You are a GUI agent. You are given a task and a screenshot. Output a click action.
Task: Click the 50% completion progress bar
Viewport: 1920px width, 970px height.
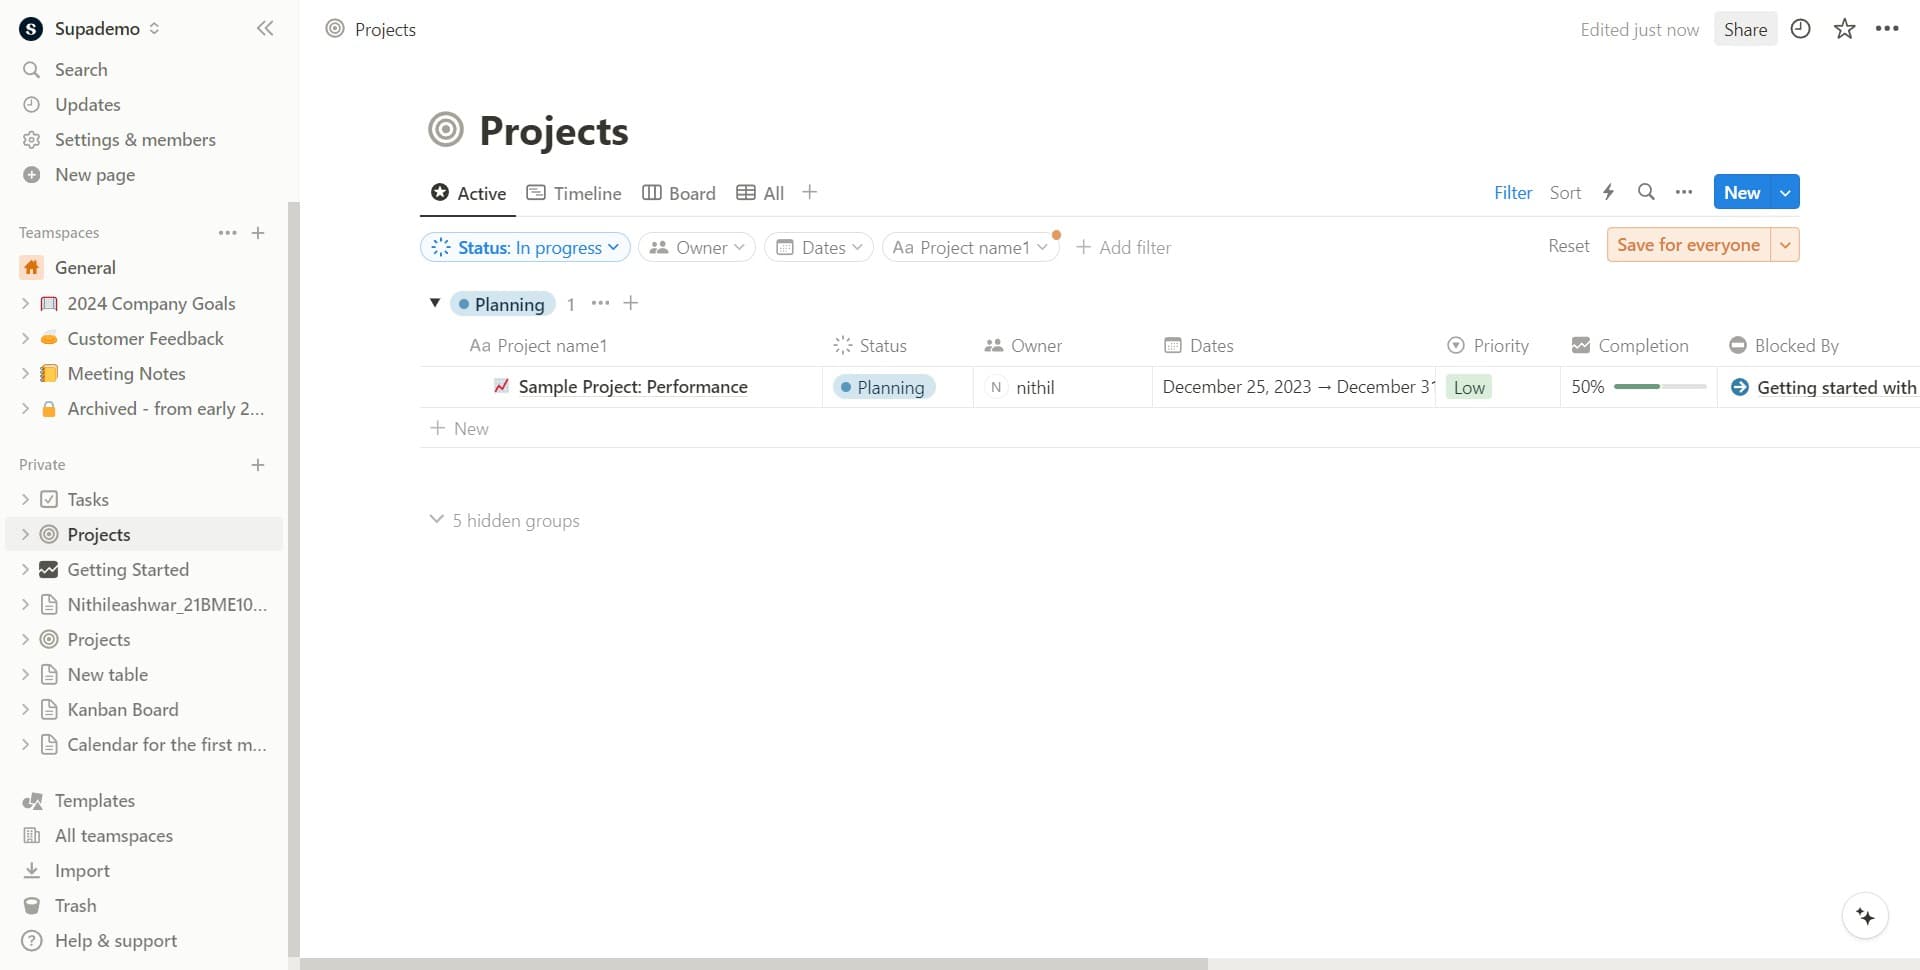click(1659, 387)
